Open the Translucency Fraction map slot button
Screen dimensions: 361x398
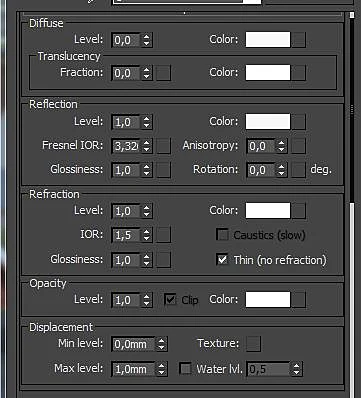point(163,73)
